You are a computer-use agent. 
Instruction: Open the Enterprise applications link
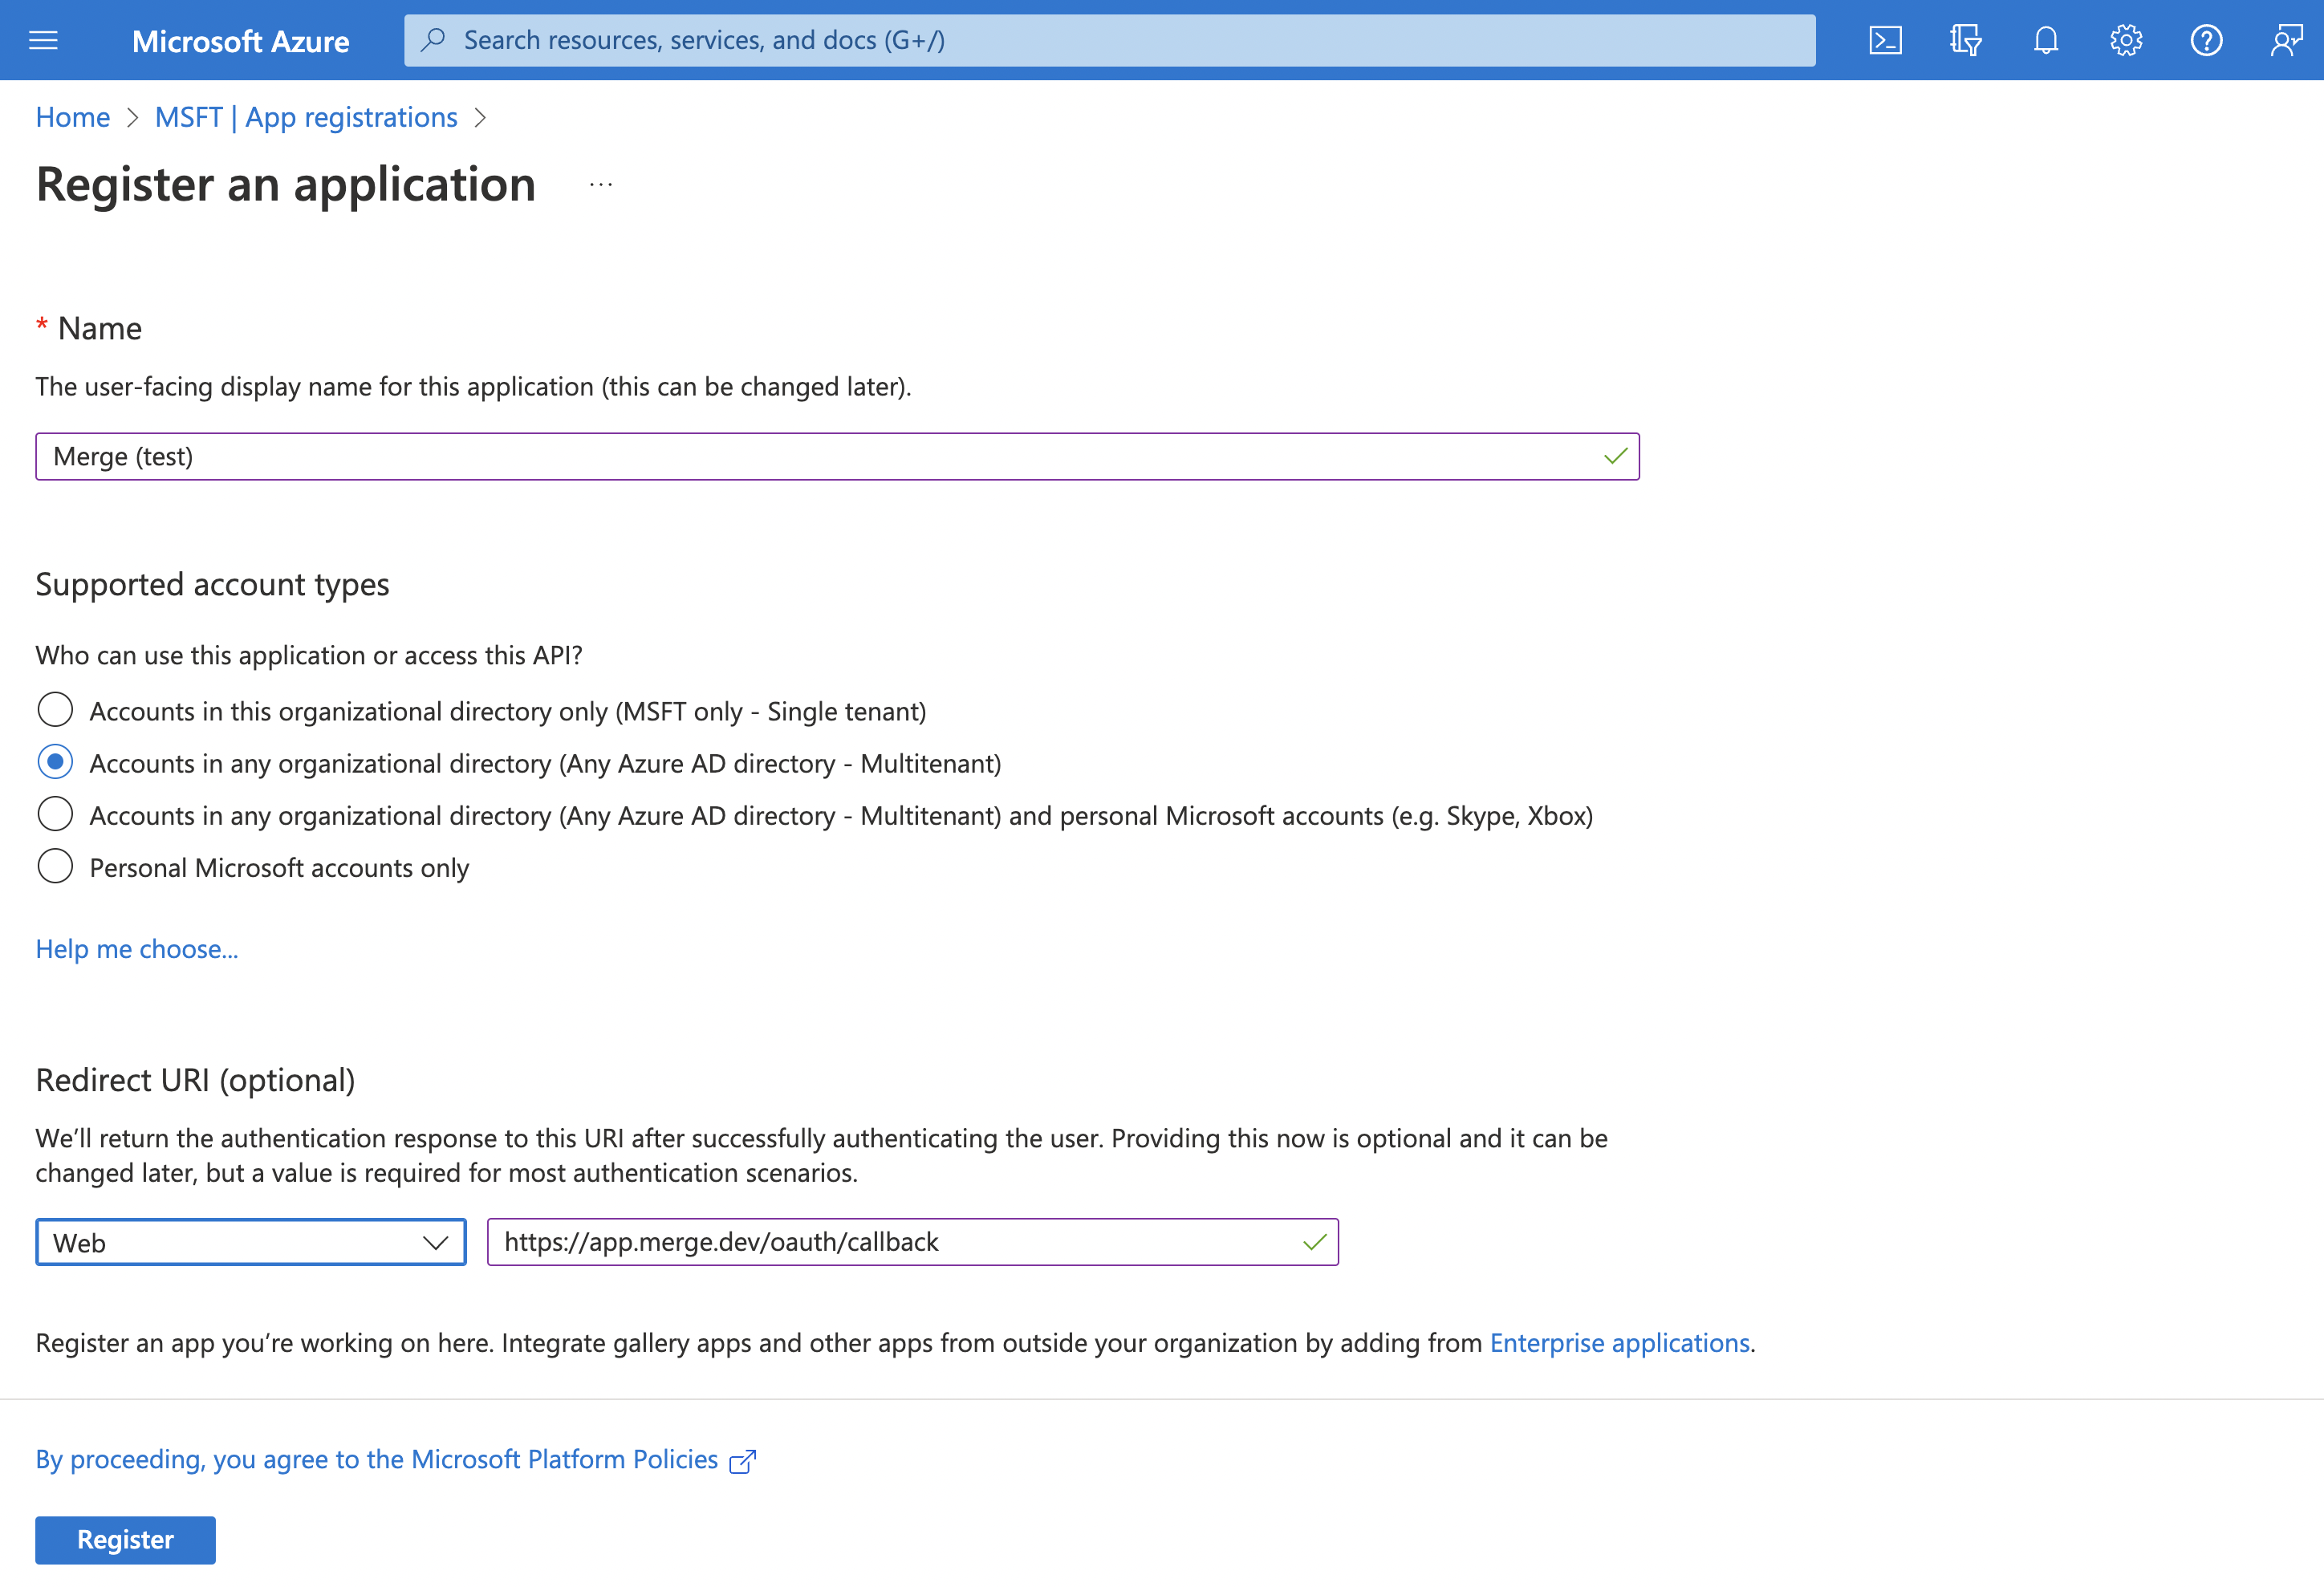click(1619, 1342)
